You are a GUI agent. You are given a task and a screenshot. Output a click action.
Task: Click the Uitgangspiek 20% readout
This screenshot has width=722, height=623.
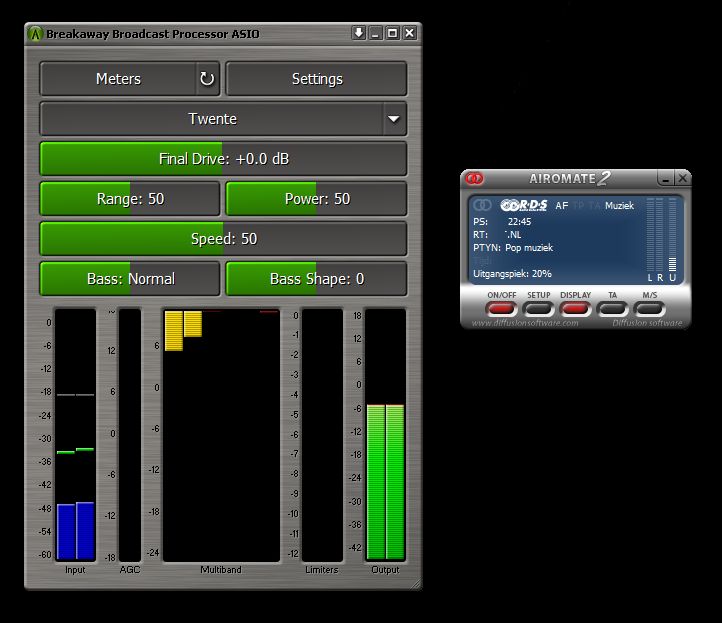512,274
